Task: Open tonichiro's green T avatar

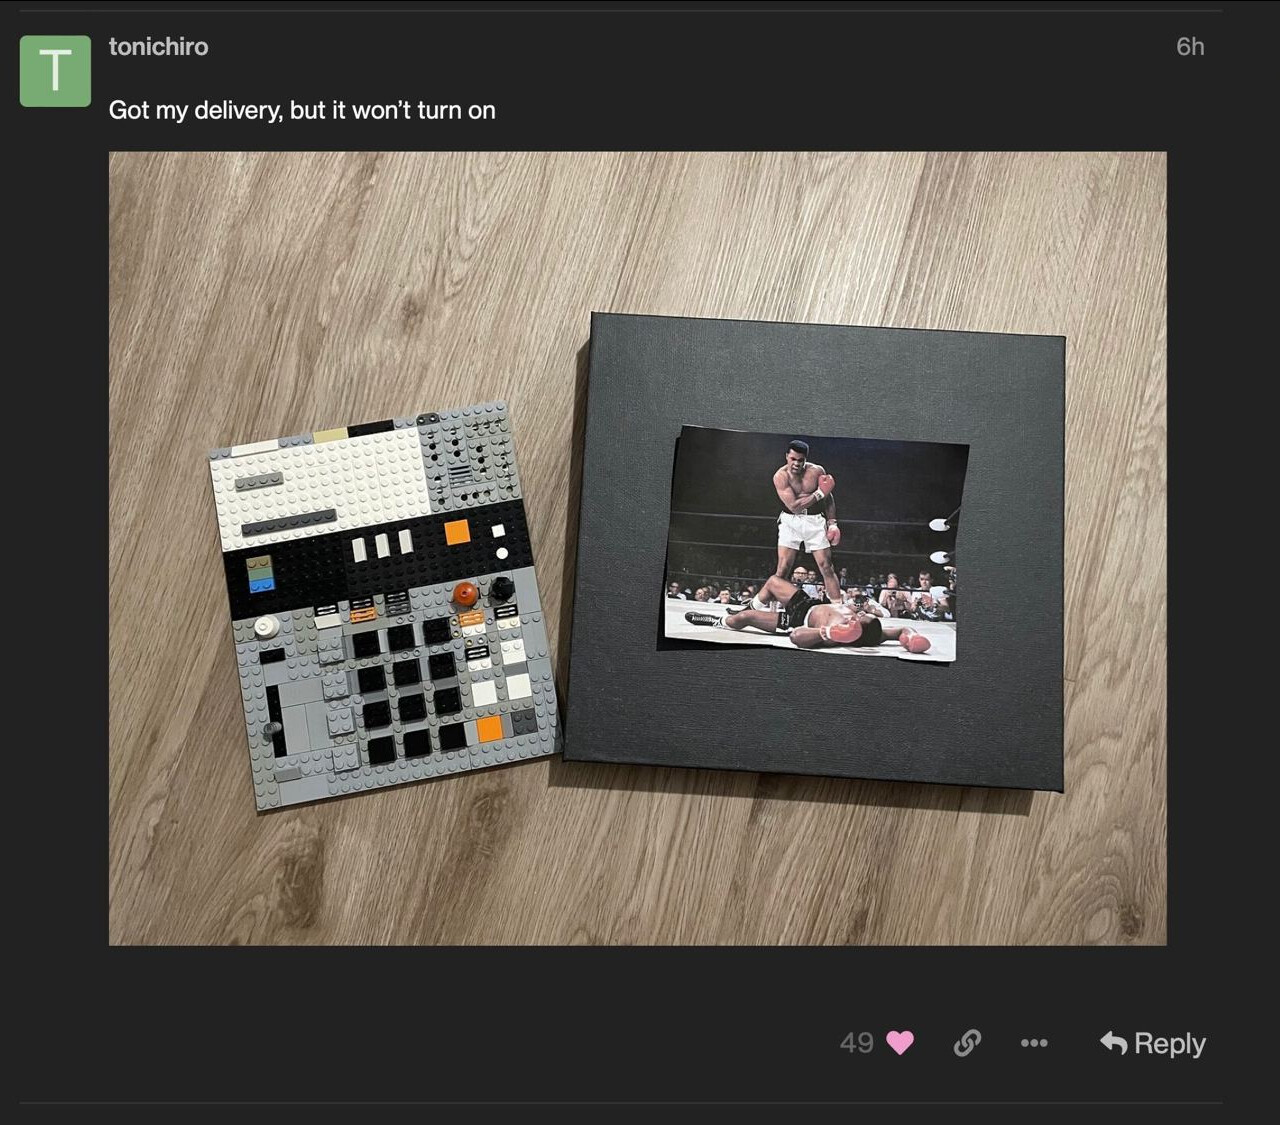Action: (55, 71)
